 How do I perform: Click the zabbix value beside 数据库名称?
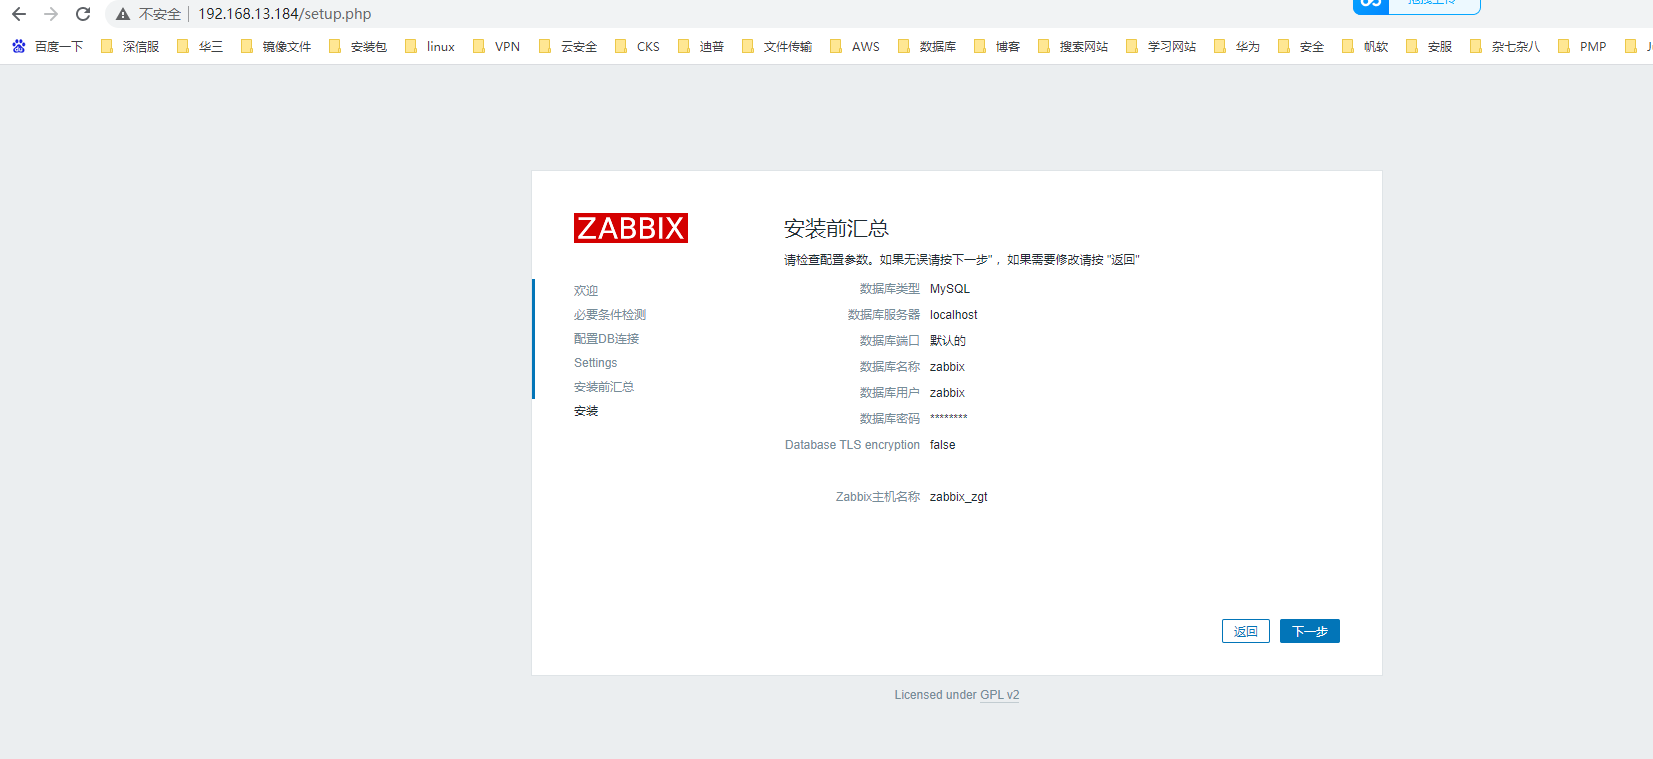[947, 367]
